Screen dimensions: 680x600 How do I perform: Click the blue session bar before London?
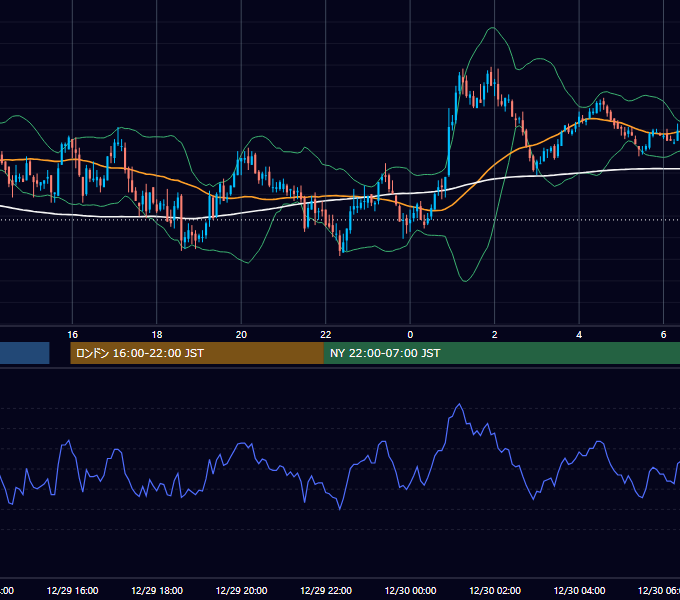[x=25, y=353]
